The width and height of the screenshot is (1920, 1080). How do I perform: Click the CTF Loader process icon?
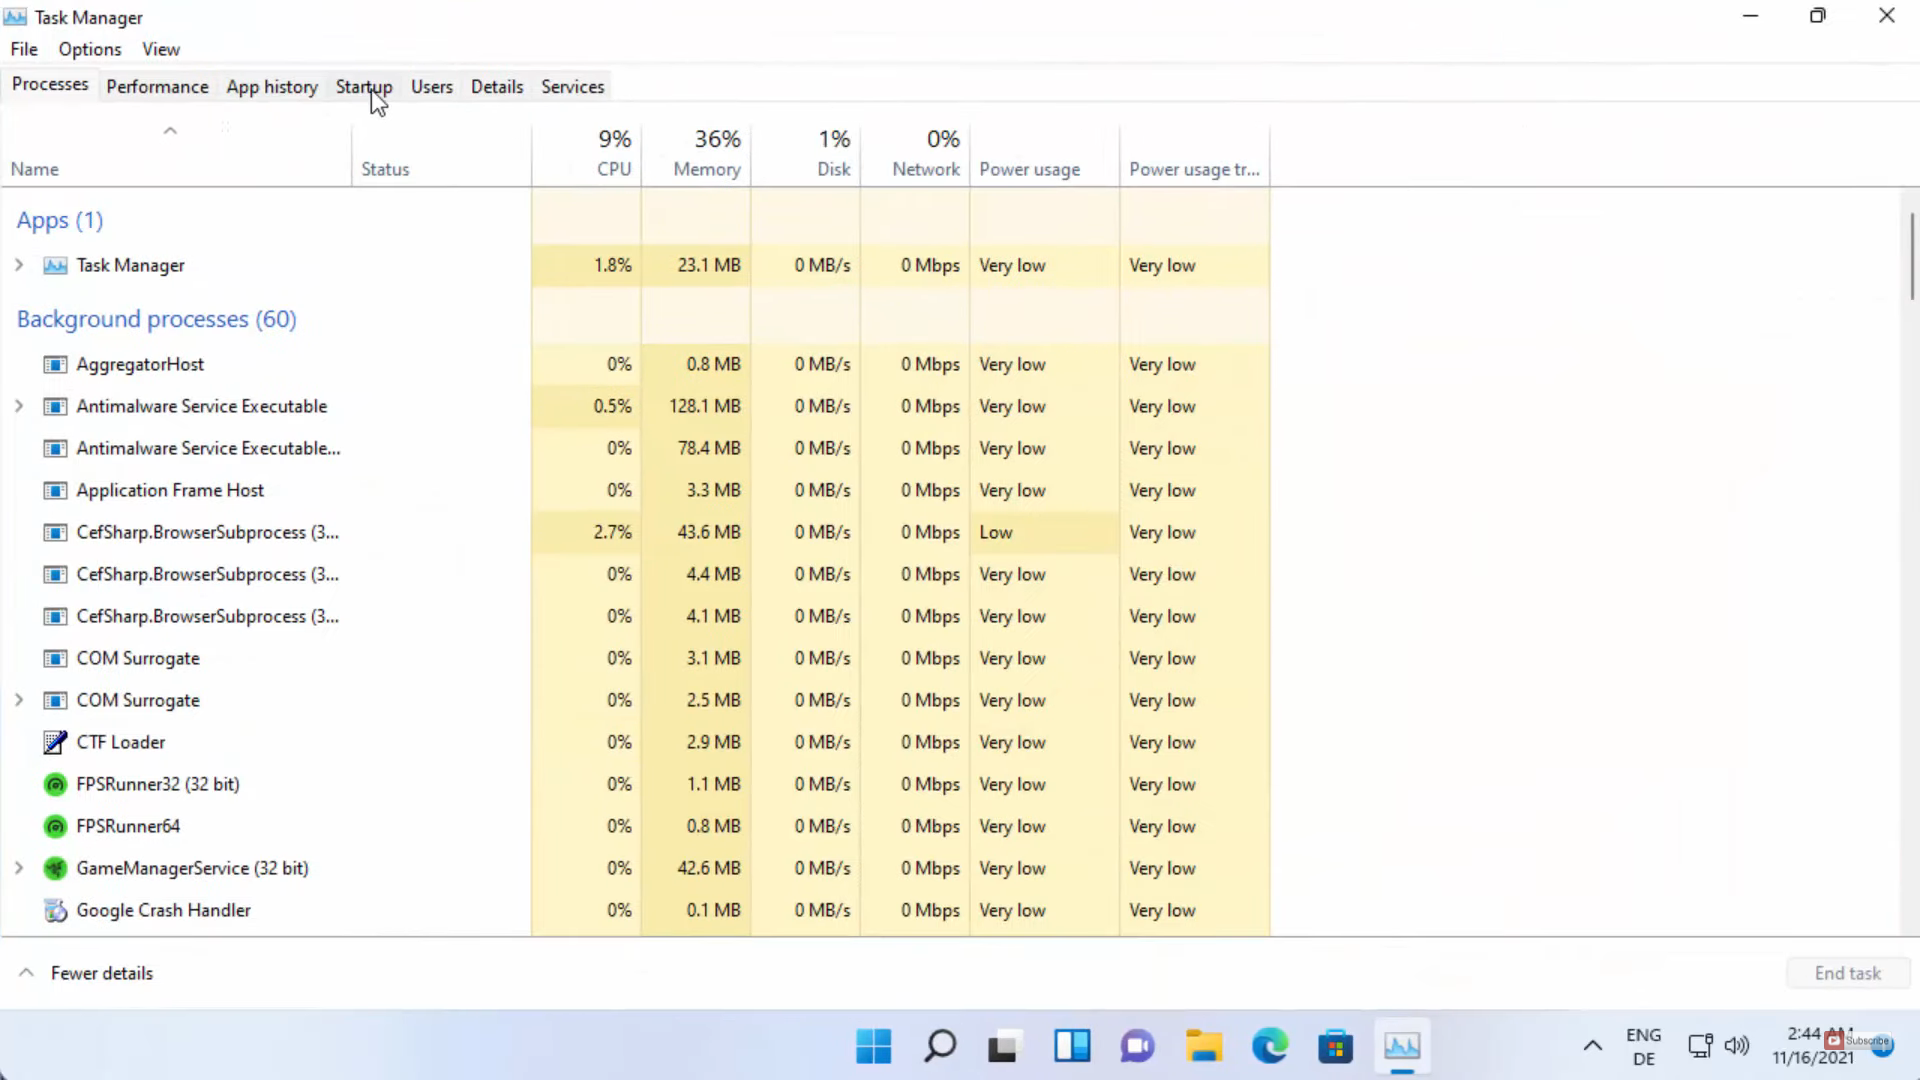point(55,742)
